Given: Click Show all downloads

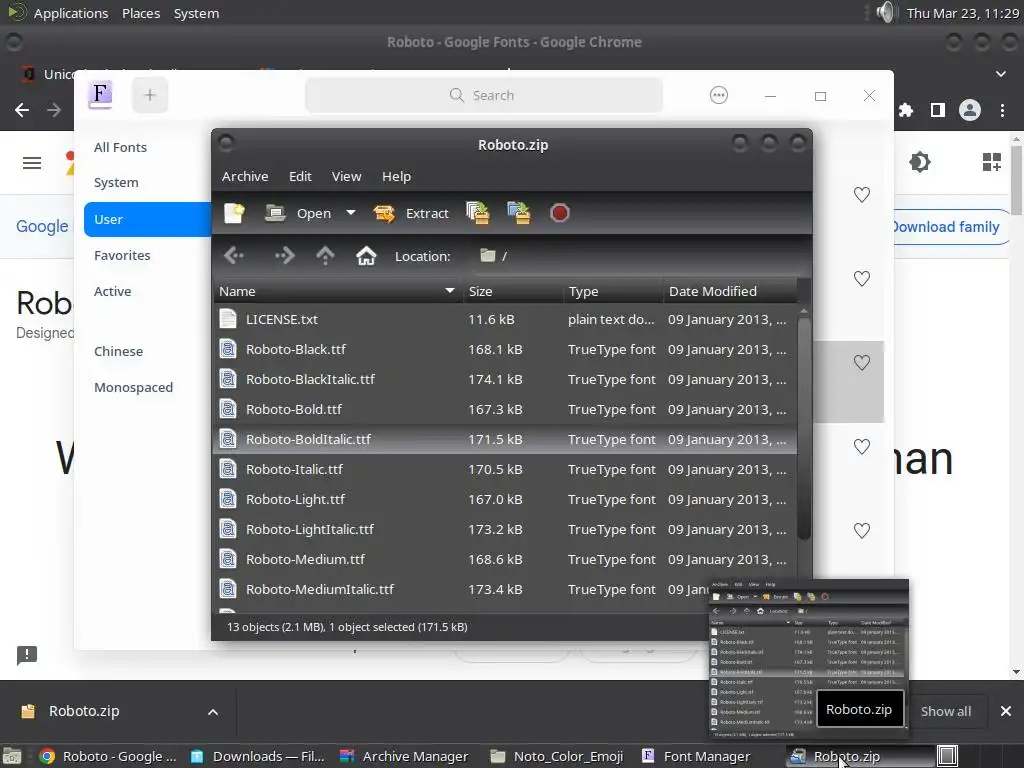Looking at the screenshot, I should click(946, 711).
